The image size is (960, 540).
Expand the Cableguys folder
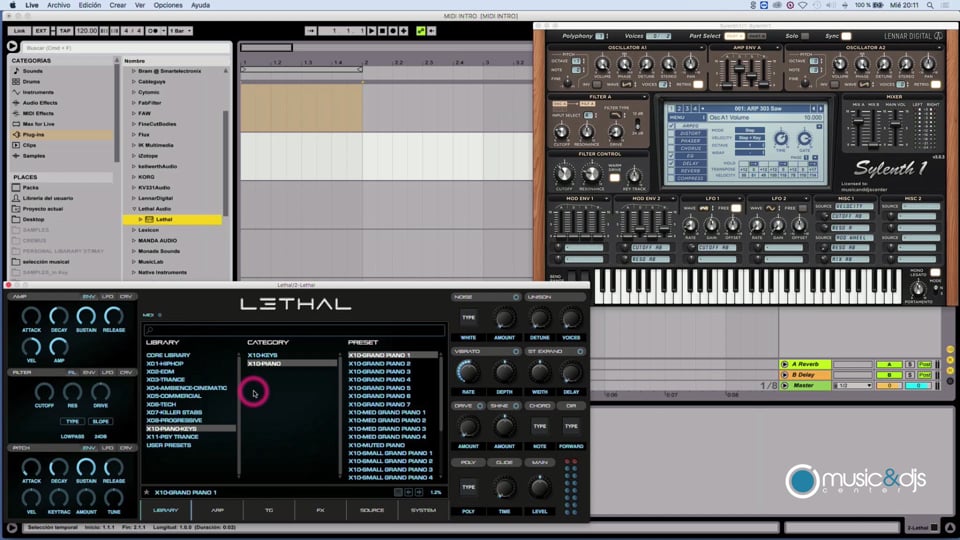[133, 81]
